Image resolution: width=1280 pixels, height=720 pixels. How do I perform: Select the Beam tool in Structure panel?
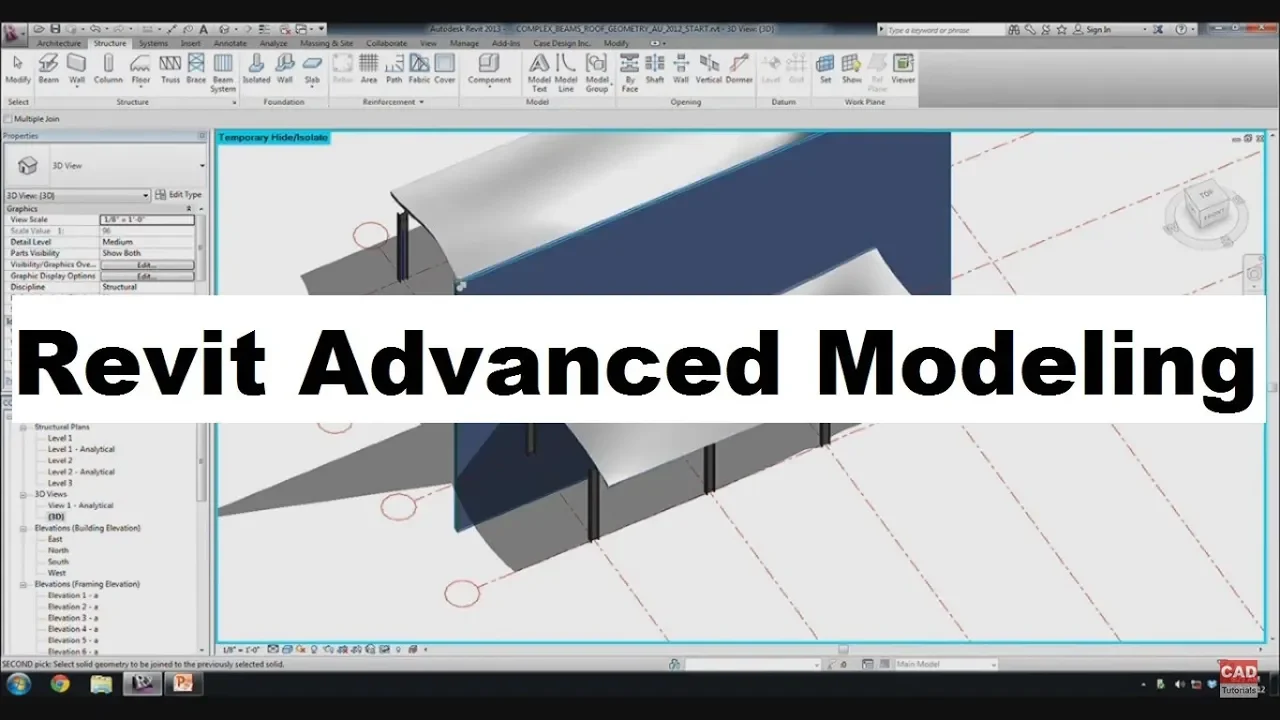click(x=48, y=68)
